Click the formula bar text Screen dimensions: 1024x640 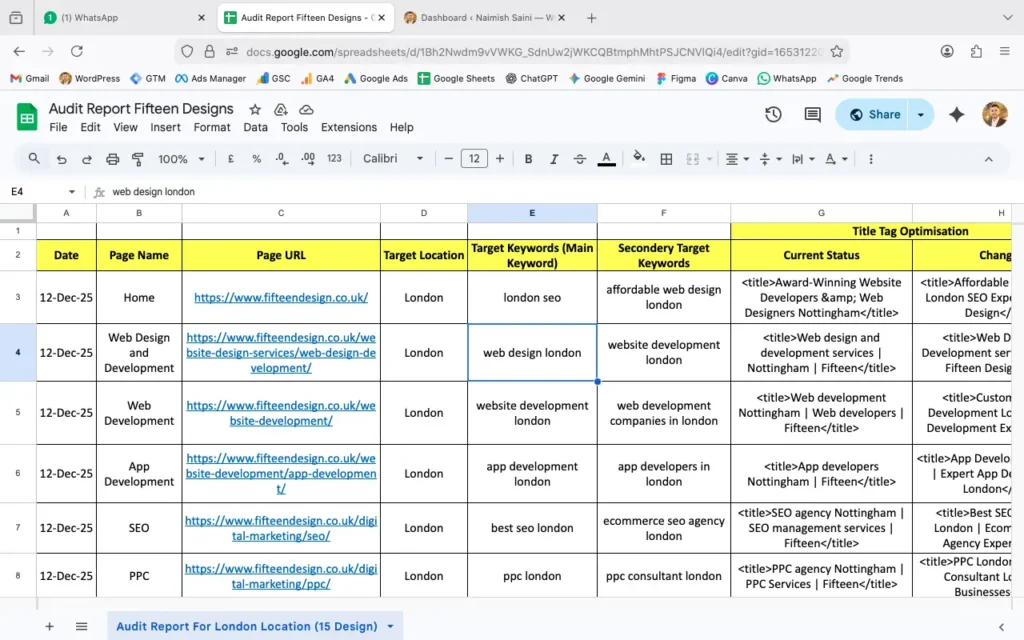(153, 192)
